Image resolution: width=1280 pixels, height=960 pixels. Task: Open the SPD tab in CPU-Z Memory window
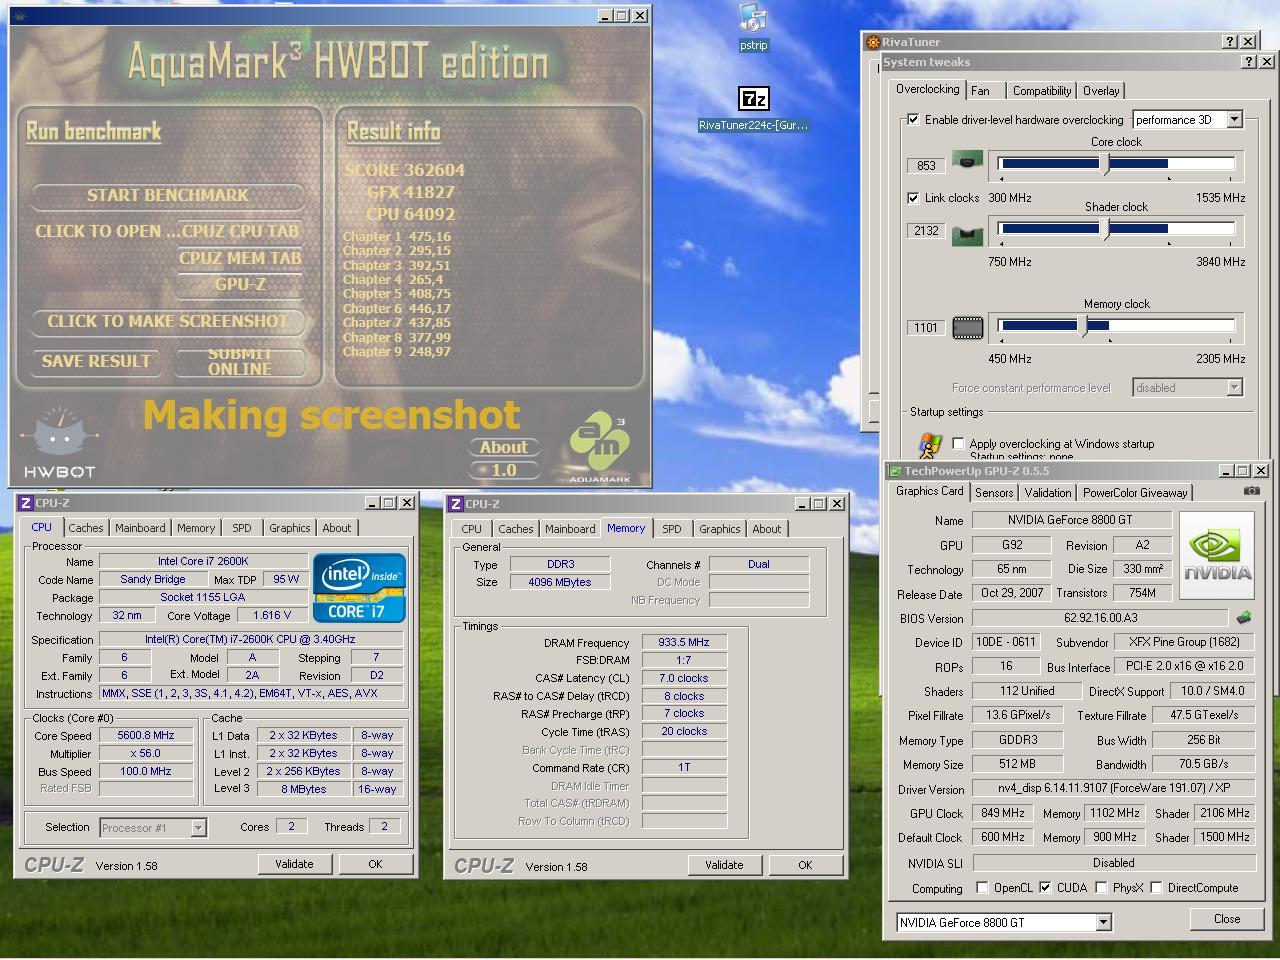click(x=672, y=529)
